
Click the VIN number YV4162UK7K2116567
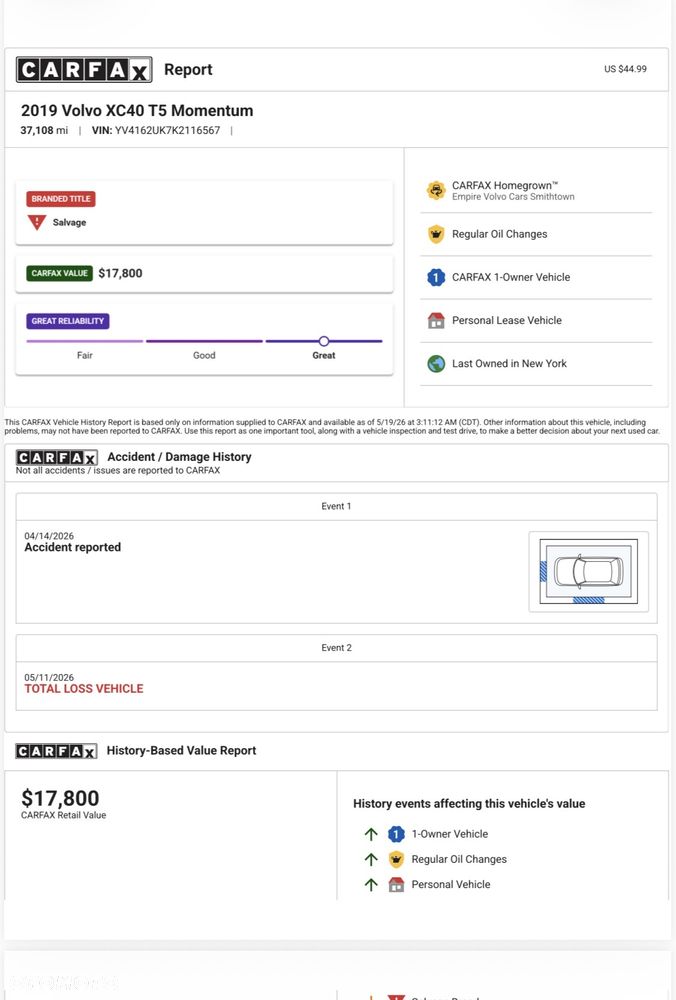coord(167,130)
